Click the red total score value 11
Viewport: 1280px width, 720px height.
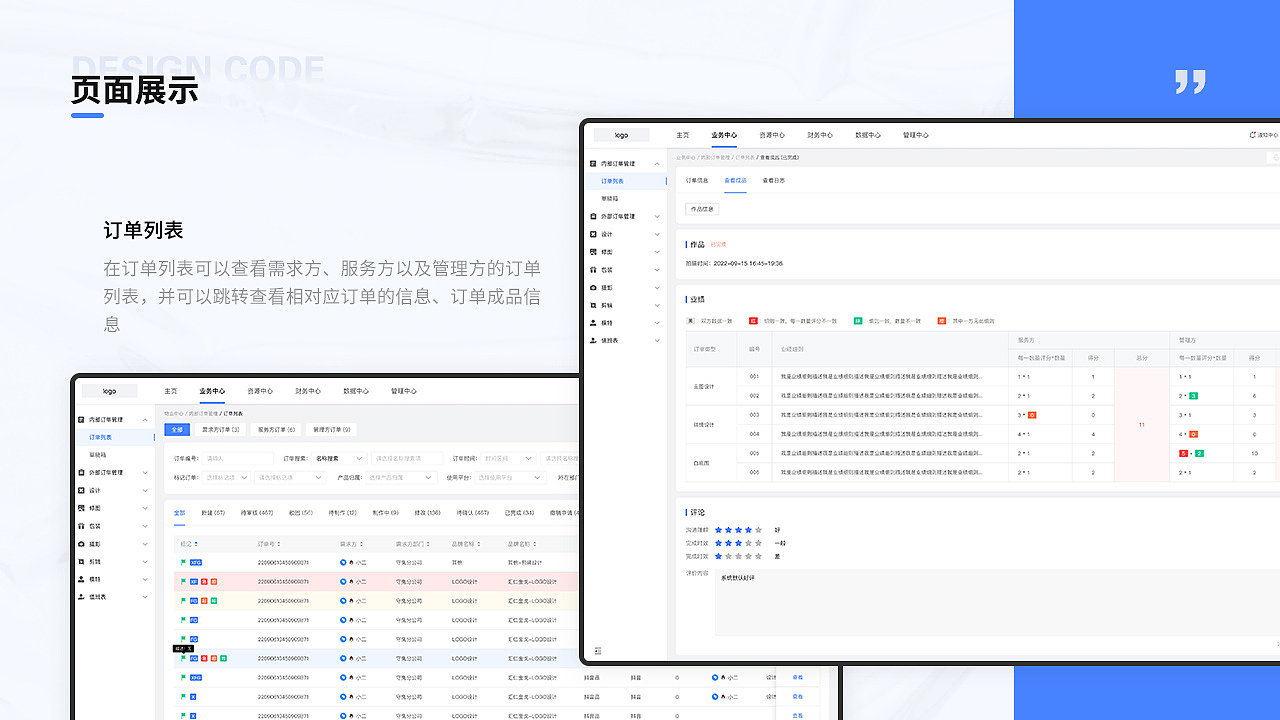coord(1141,425)
